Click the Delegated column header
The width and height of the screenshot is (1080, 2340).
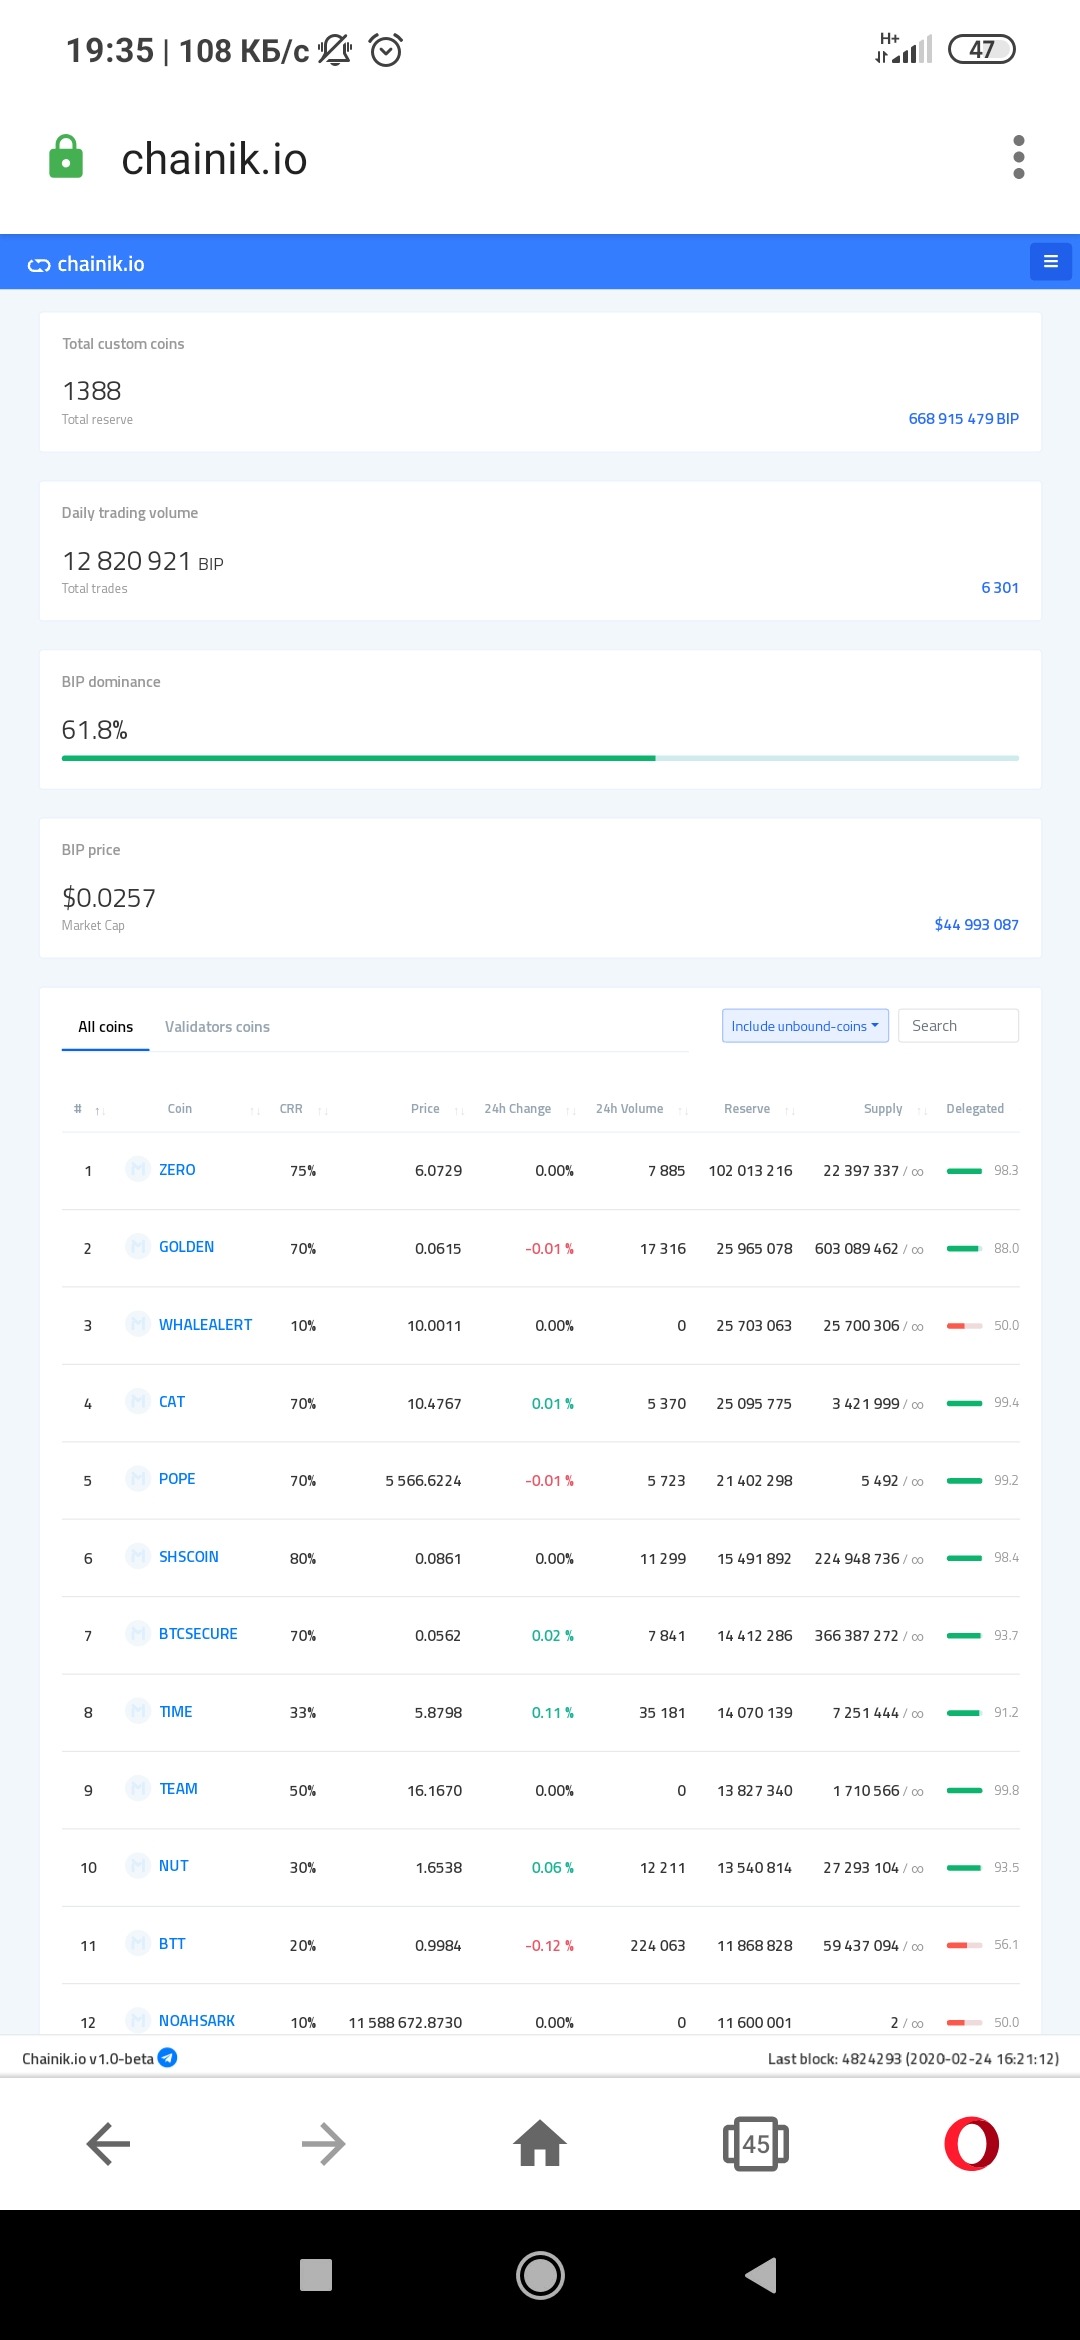(x=975, y=1109)
